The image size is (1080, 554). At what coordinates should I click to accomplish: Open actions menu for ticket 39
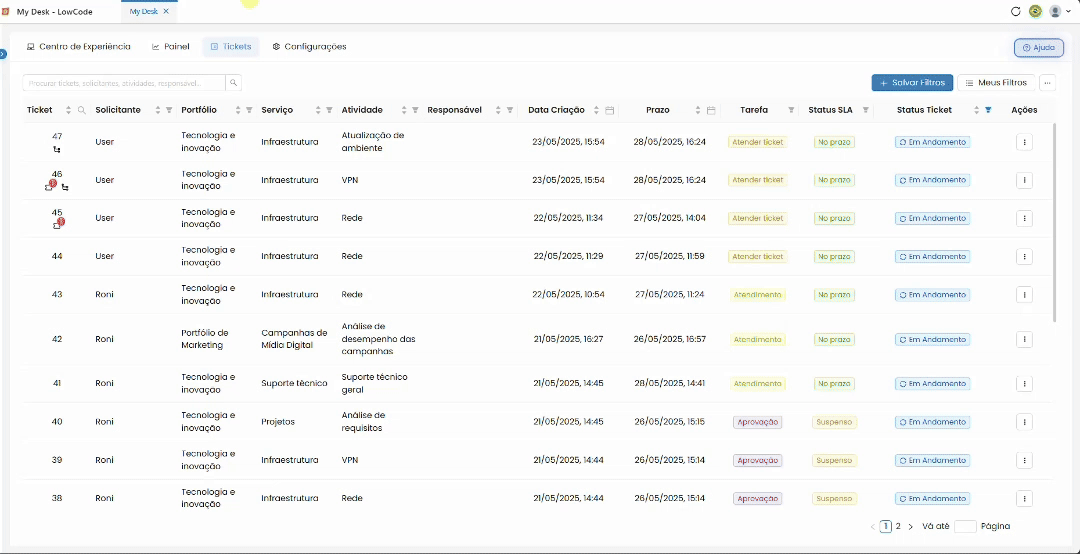coord(1024,460)
